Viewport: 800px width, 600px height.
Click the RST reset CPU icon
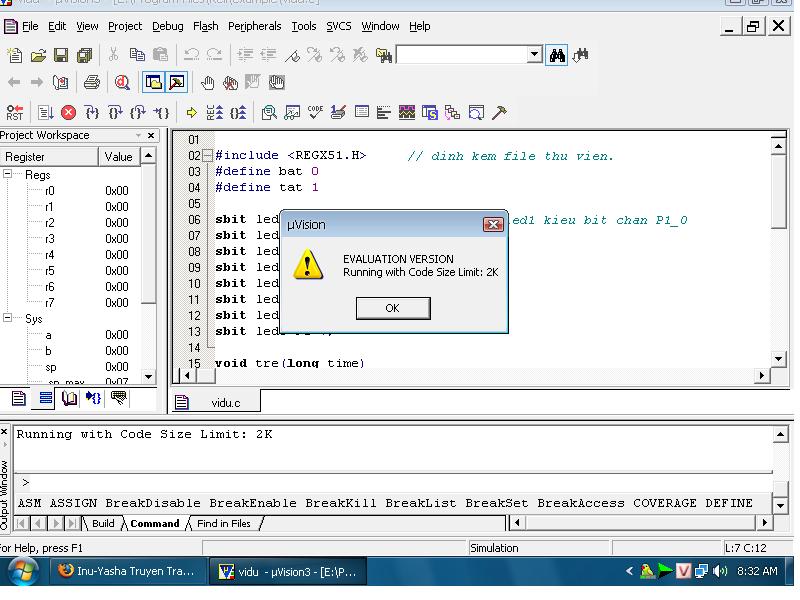coord(15,112)
